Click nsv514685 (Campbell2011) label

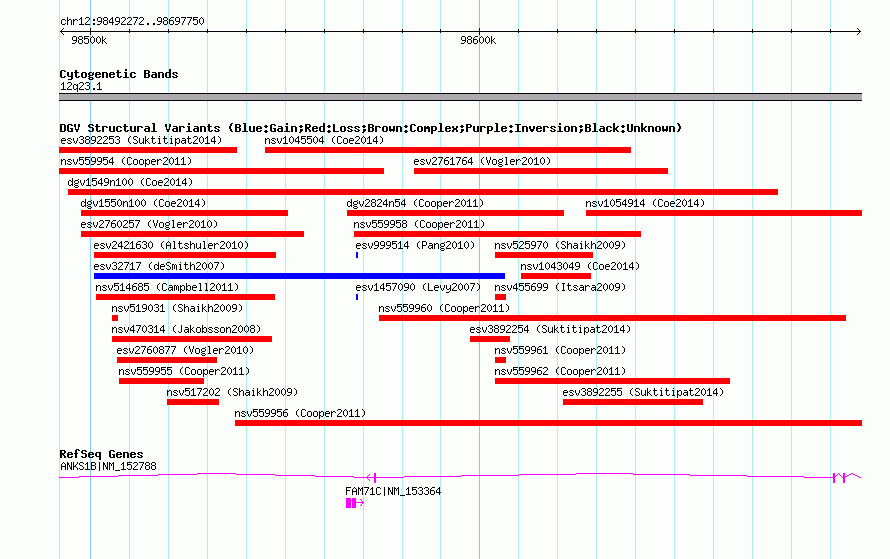(167, 287)
